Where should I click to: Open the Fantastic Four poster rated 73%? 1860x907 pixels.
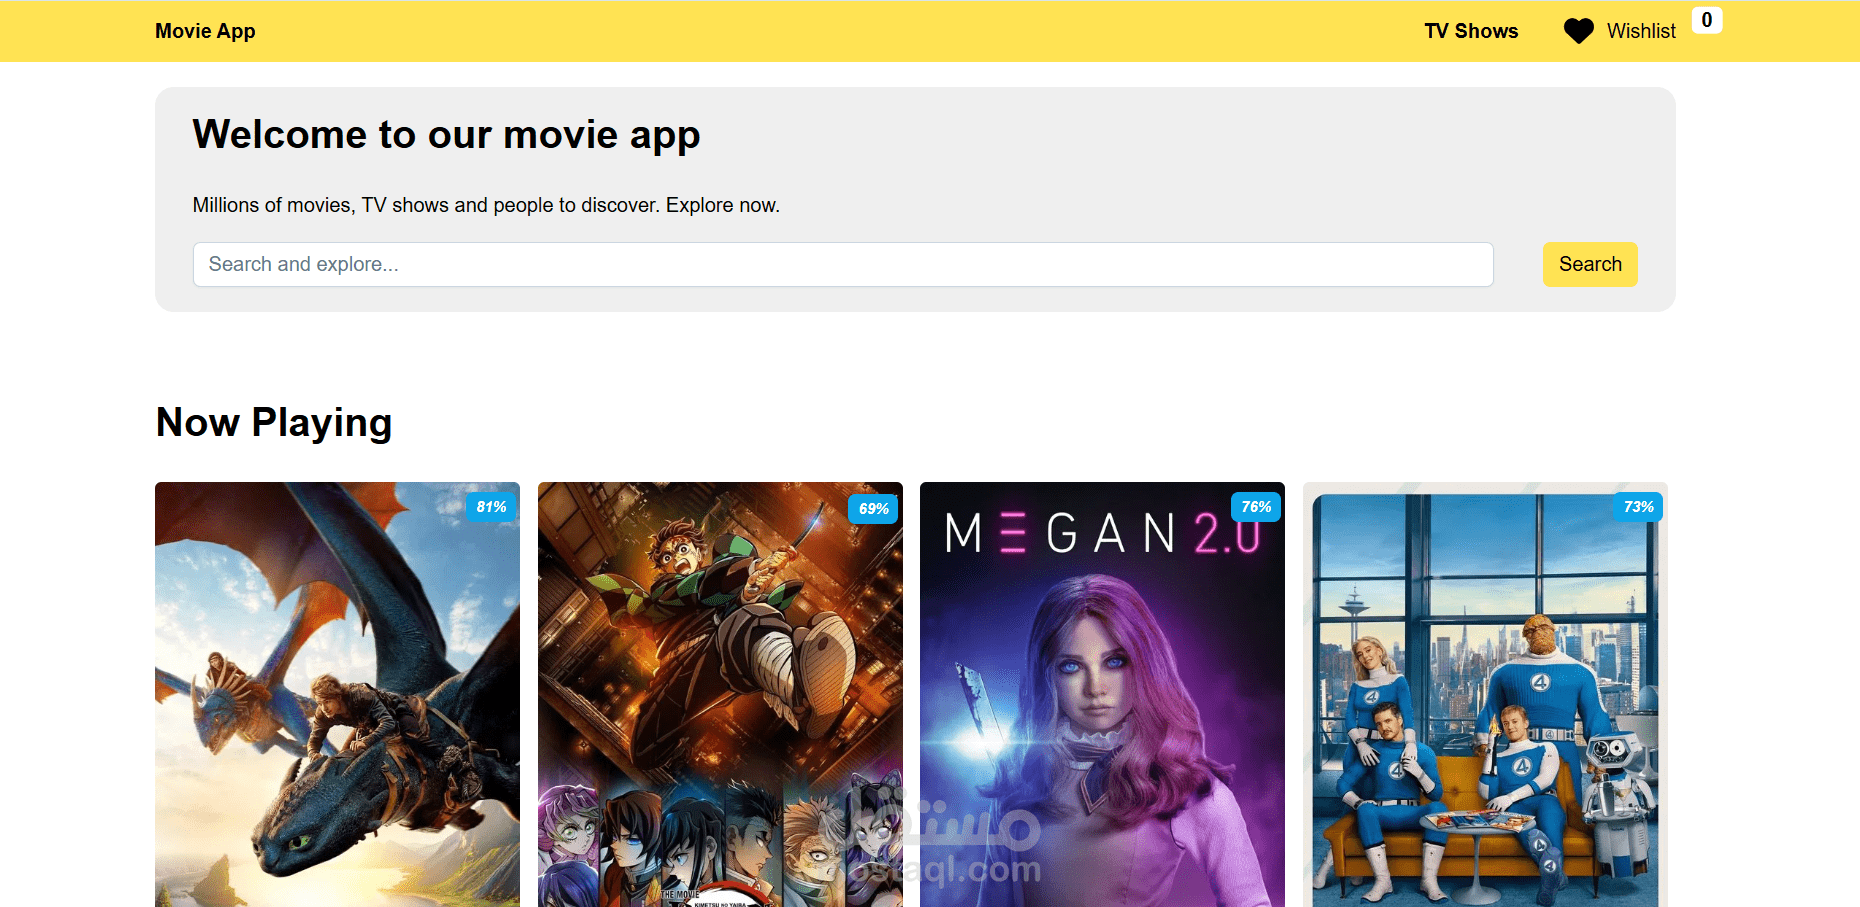click(x=1485, y=694)
